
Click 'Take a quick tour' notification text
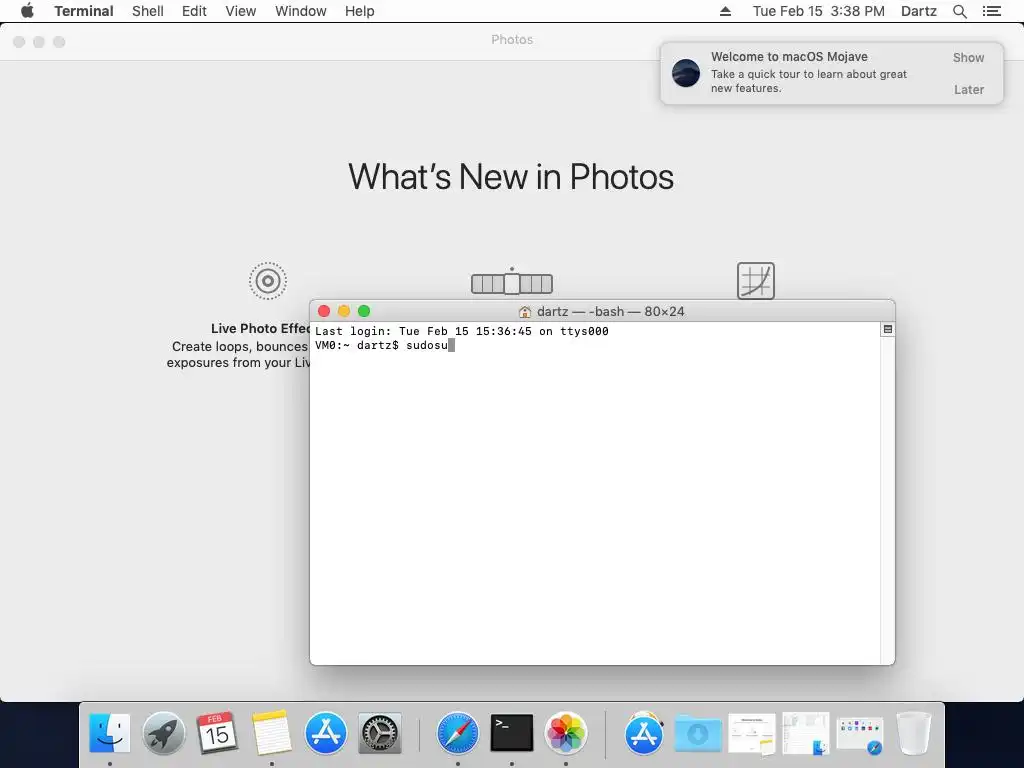tap(808, 81)
